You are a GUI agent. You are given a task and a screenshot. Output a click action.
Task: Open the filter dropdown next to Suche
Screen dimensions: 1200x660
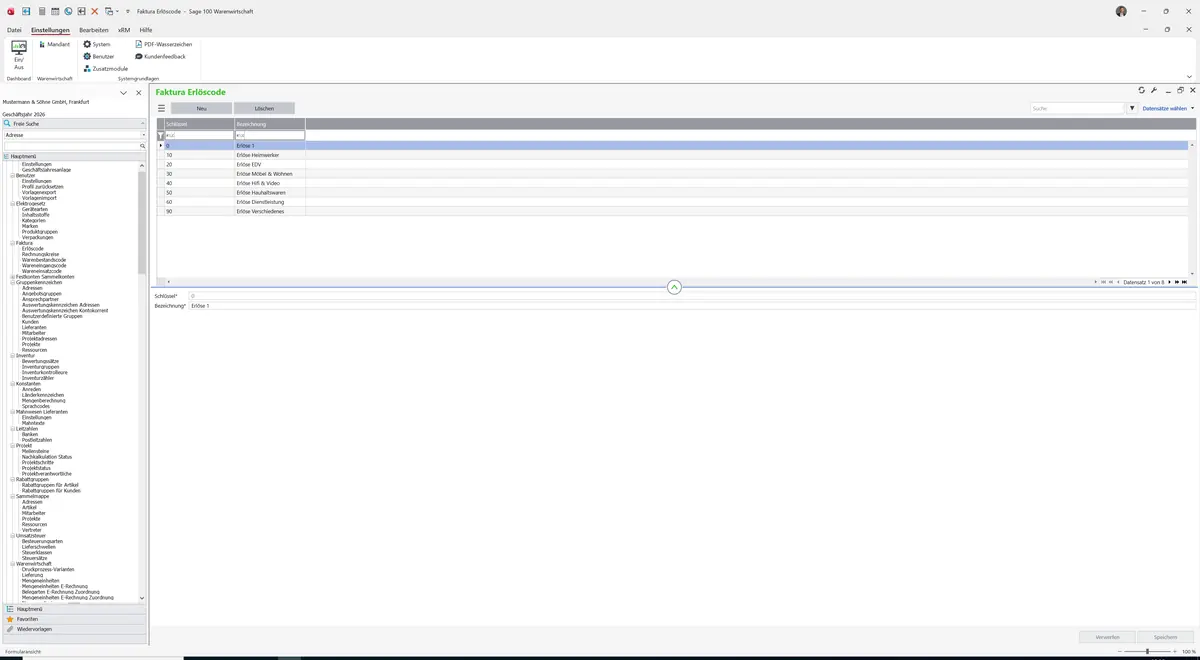1132,108
